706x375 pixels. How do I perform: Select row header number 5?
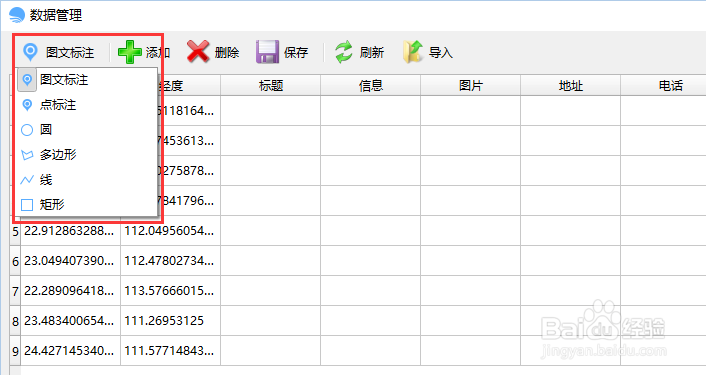(15, 231)
